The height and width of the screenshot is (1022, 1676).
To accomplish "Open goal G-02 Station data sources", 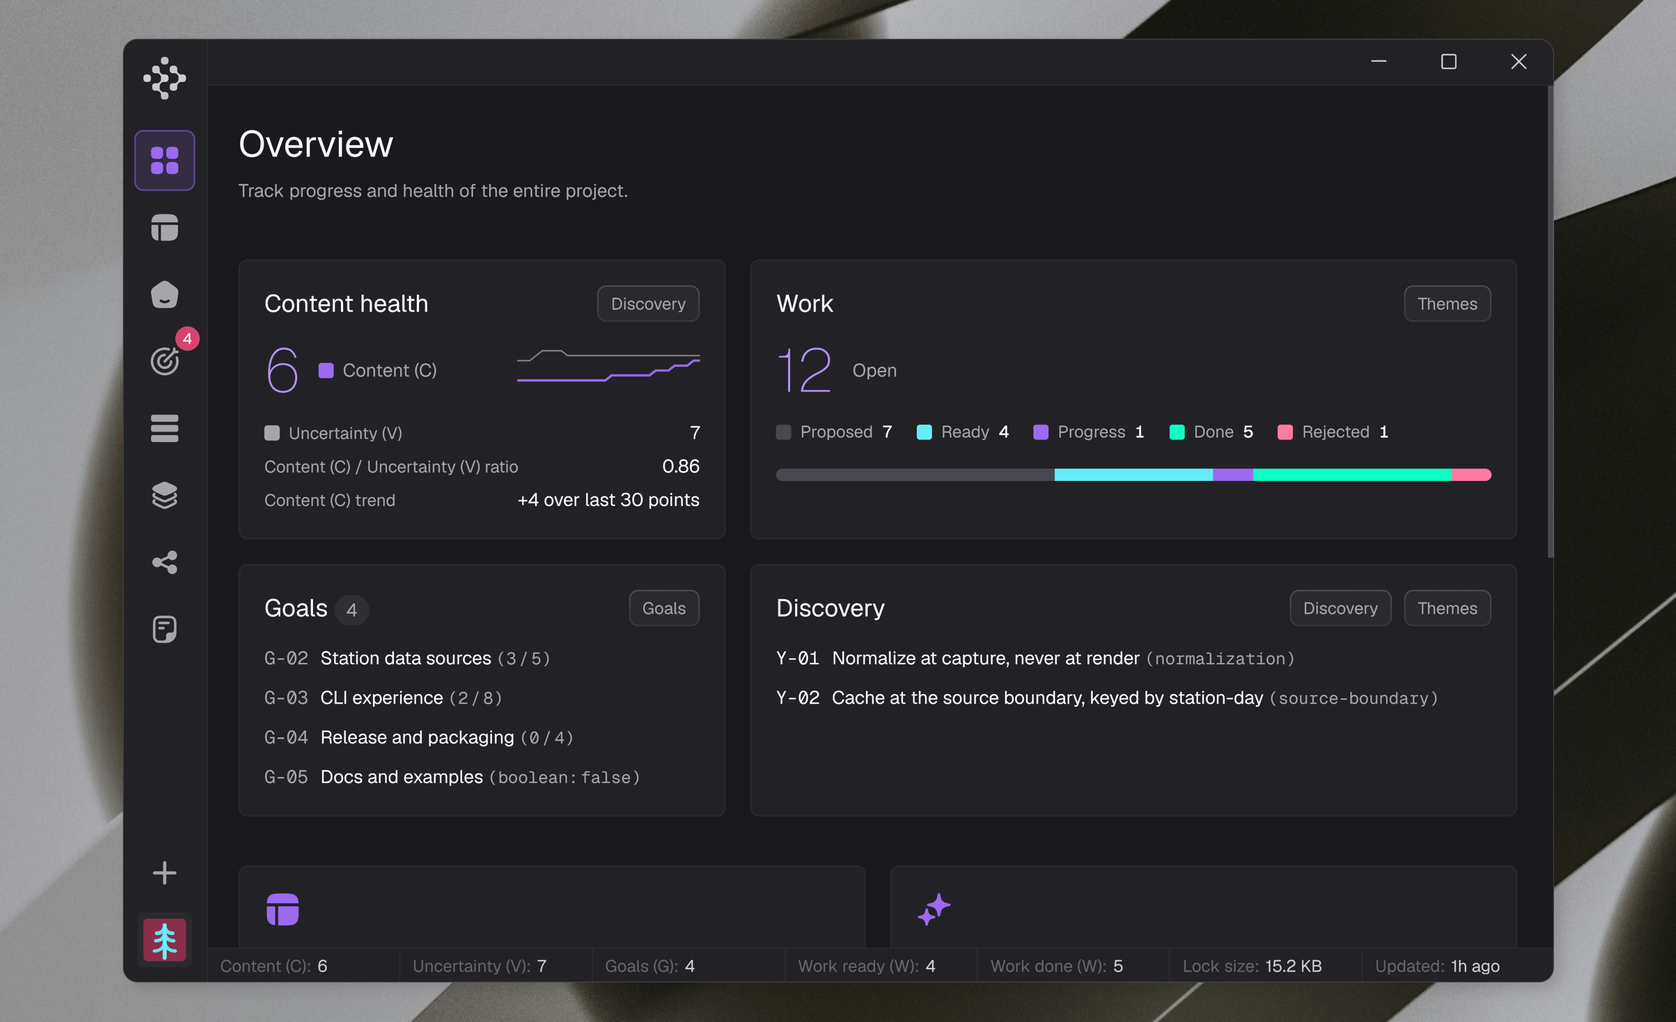I will (407, 658).
